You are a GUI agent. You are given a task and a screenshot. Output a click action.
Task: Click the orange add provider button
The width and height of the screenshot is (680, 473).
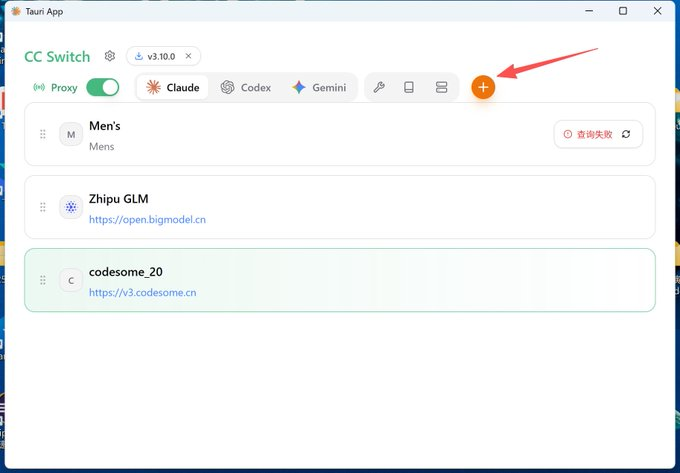coord(483,87)
